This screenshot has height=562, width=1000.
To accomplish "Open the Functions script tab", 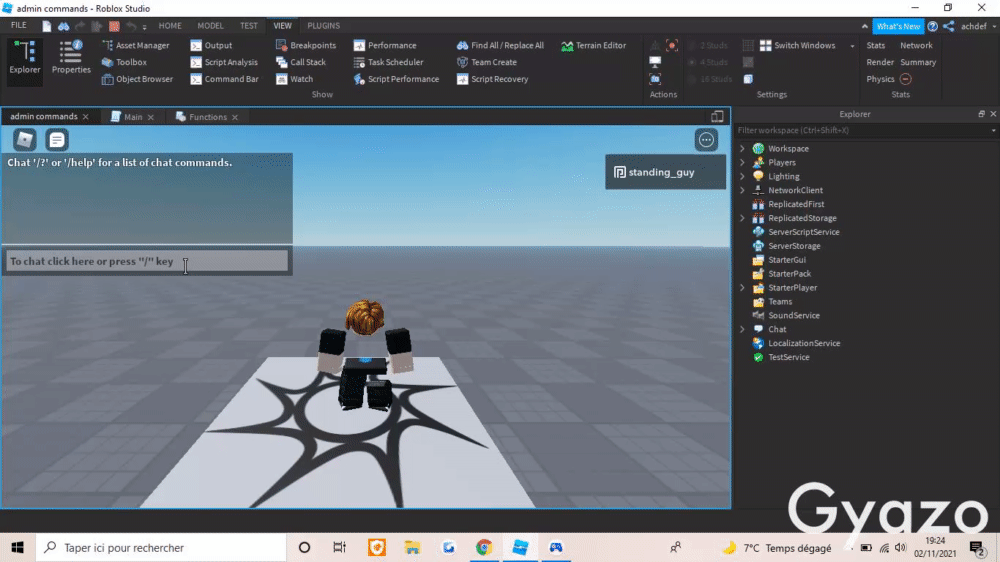I will pyautogui.click(x=207, y=117).
